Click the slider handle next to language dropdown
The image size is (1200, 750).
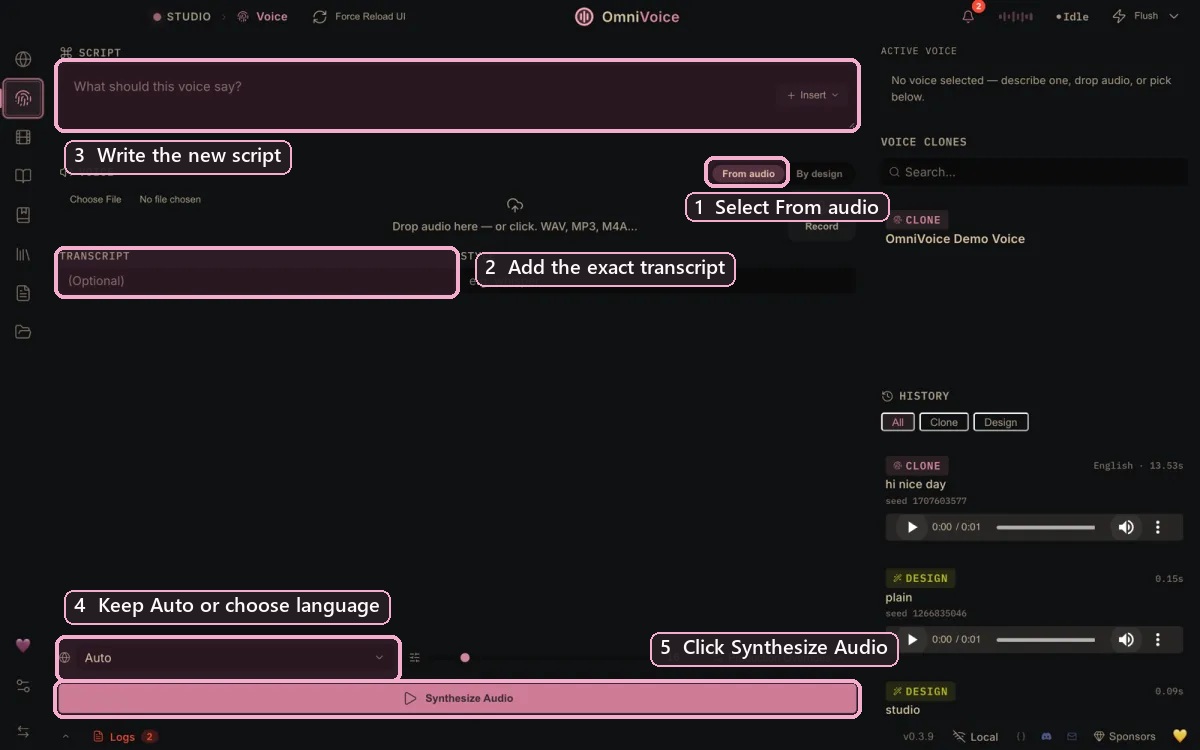(x=465, y=658)
